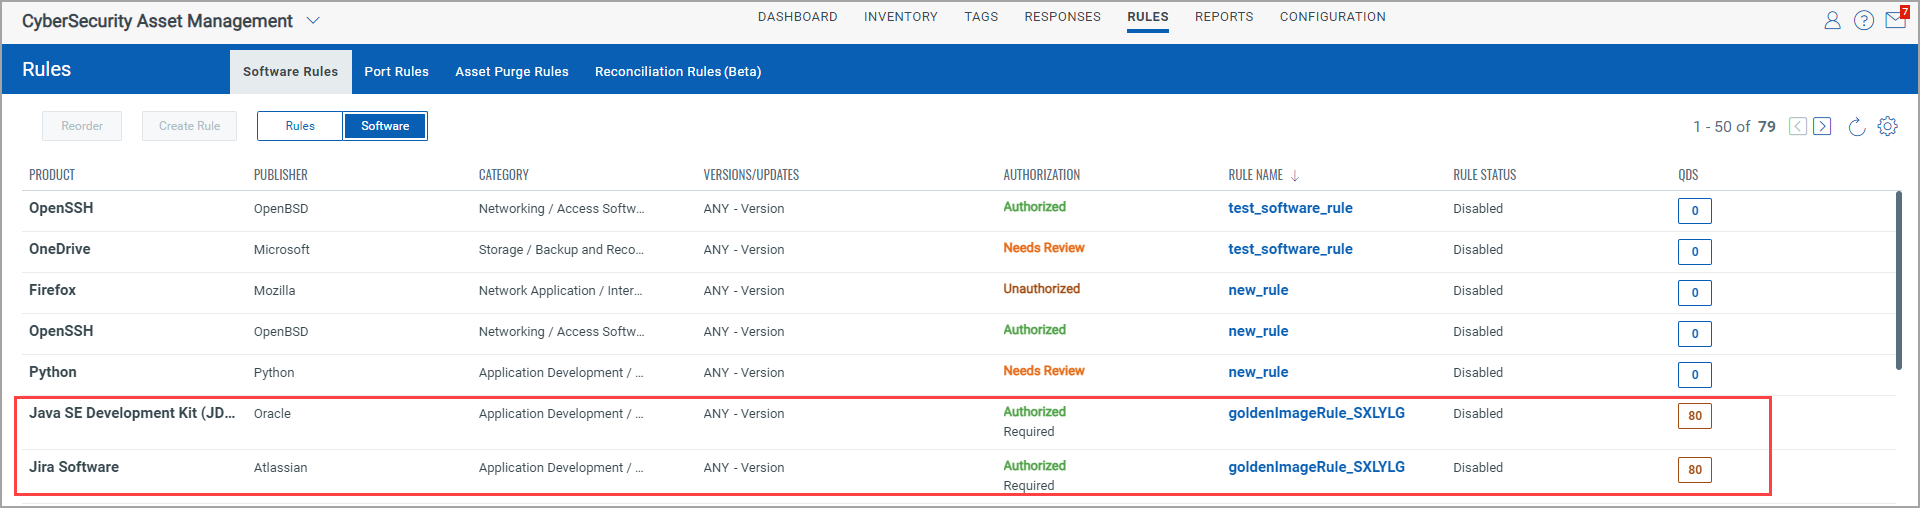
Task: Switch to Software Rules tab
Action: click(290, 71)
